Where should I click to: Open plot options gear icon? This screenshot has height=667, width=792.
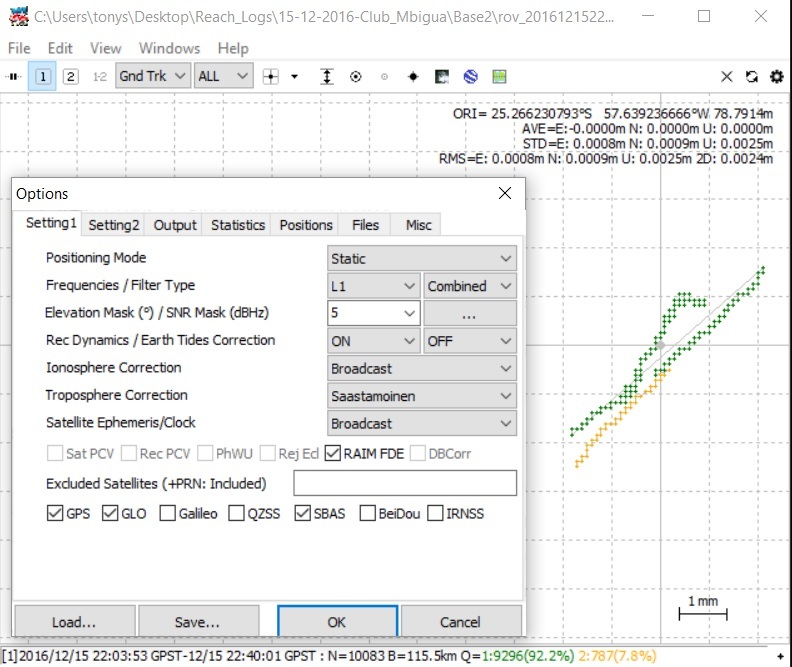(x=776, y=77)
